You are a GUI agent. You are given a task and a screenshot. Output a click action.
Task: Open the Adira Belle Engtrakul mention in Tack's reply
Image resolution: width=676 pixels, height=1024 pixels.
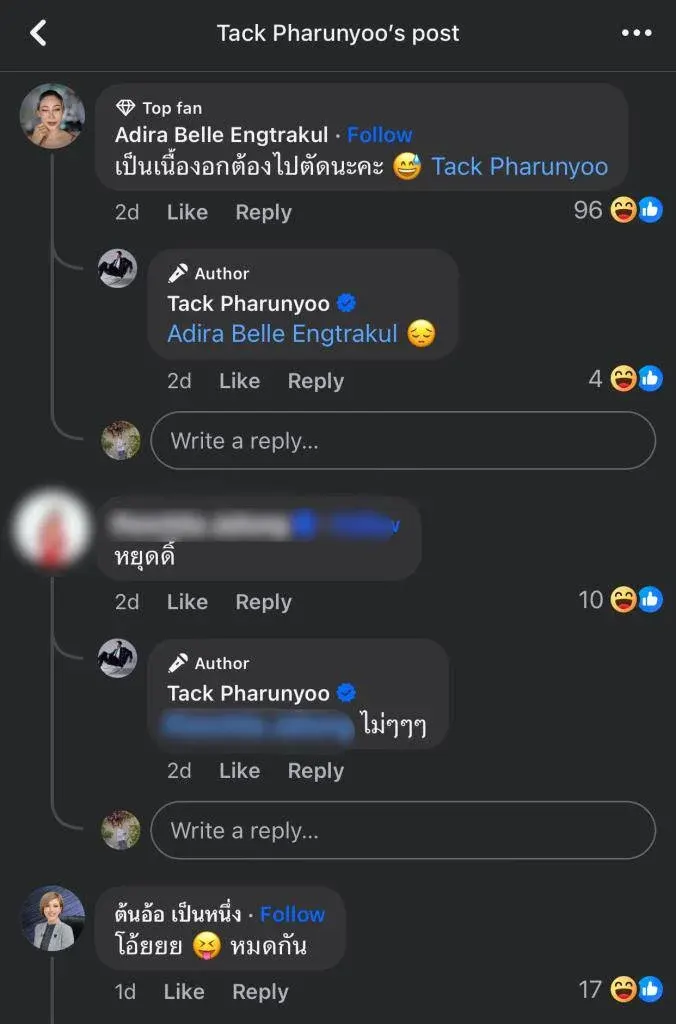282,334
